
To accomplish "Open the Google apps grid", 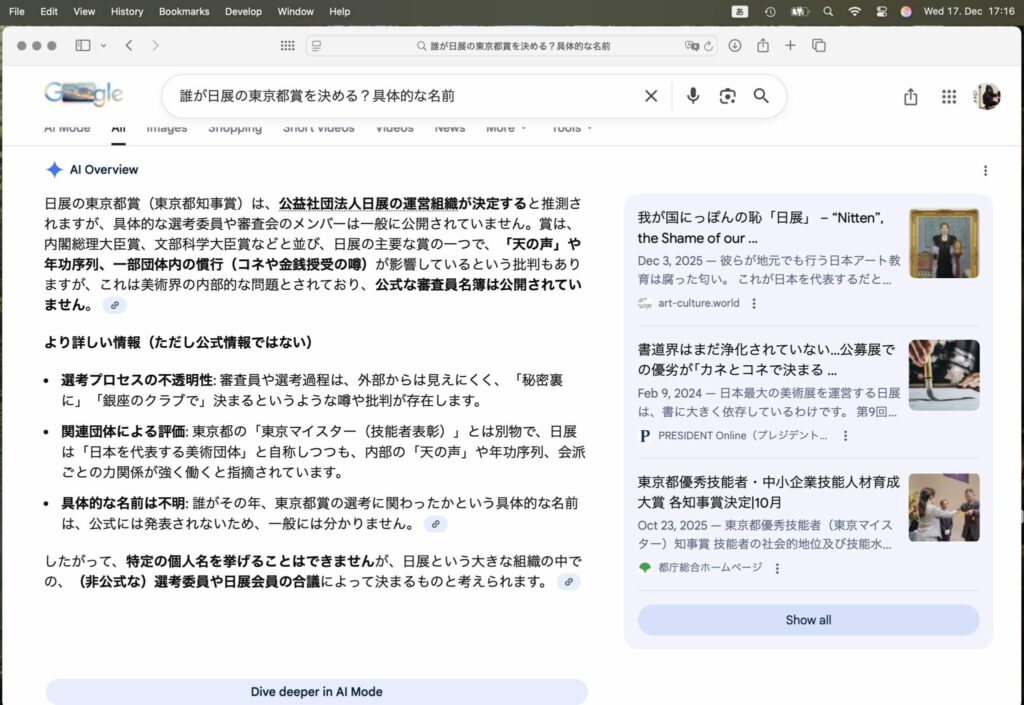I will point(949,97).
